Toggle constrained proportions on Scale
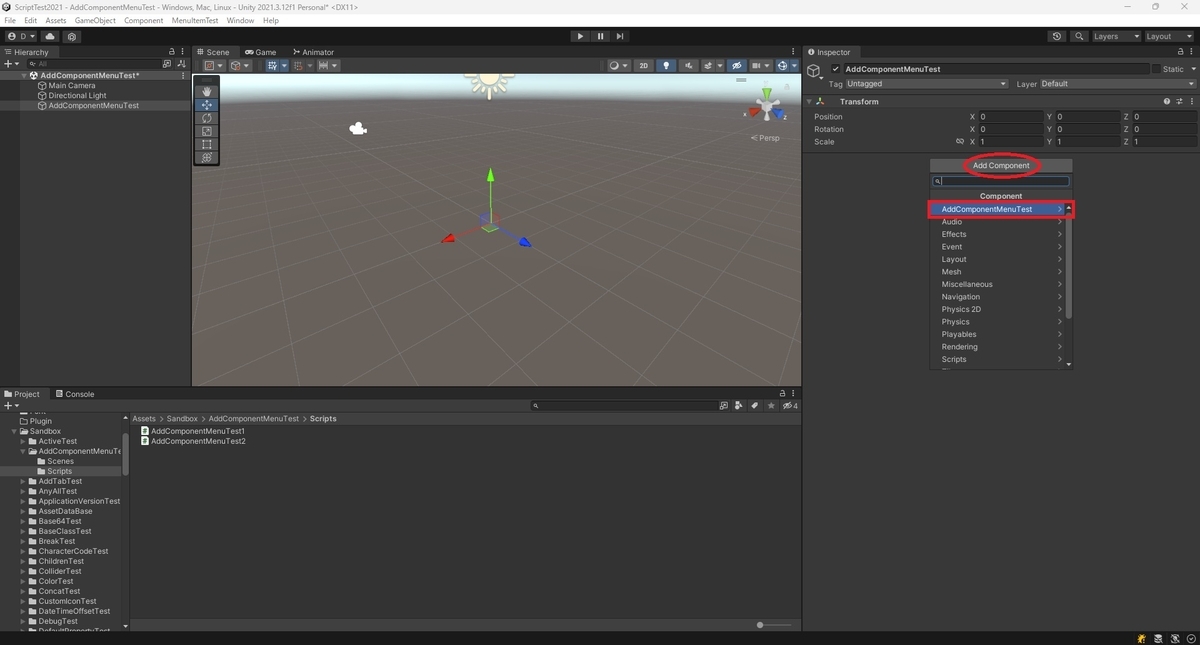Screen dimensions: 1200x645 [960, 142]
